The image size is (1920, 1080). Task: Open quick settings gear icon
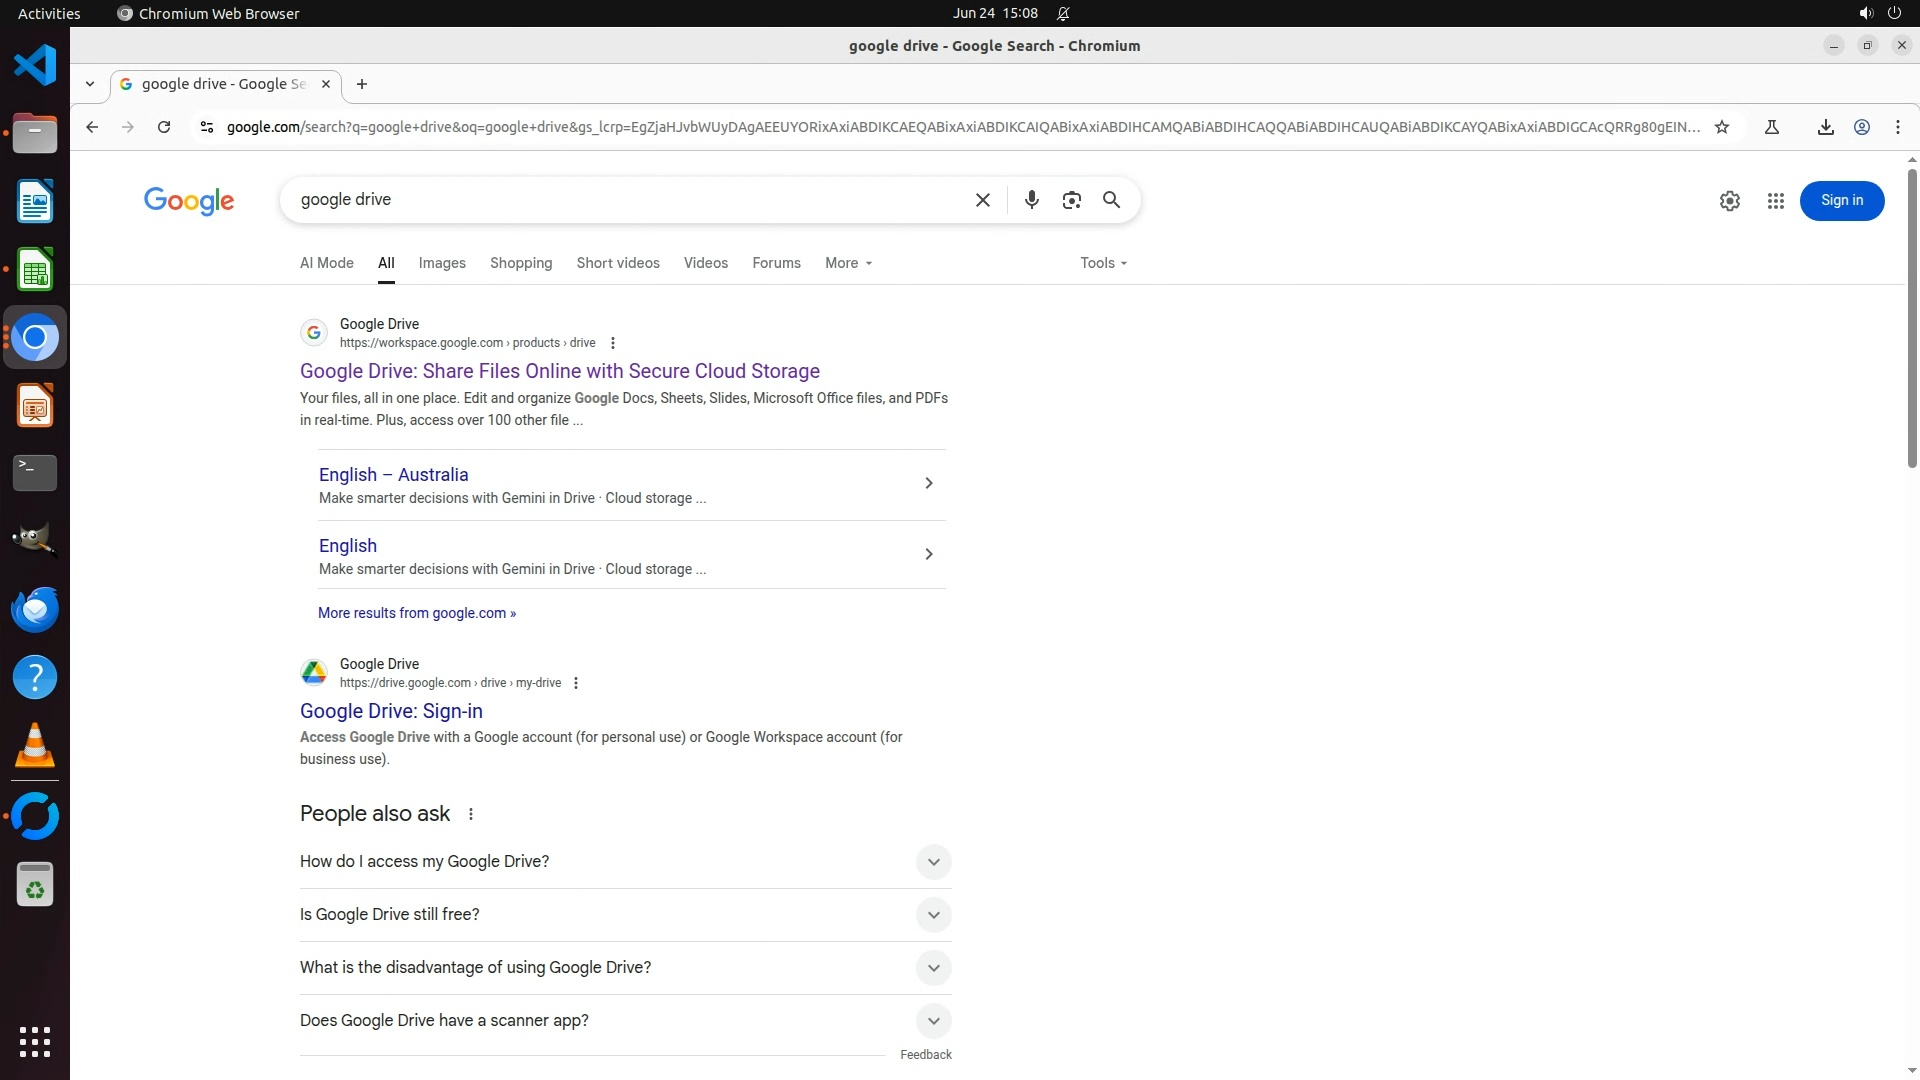coord(1729,201)
